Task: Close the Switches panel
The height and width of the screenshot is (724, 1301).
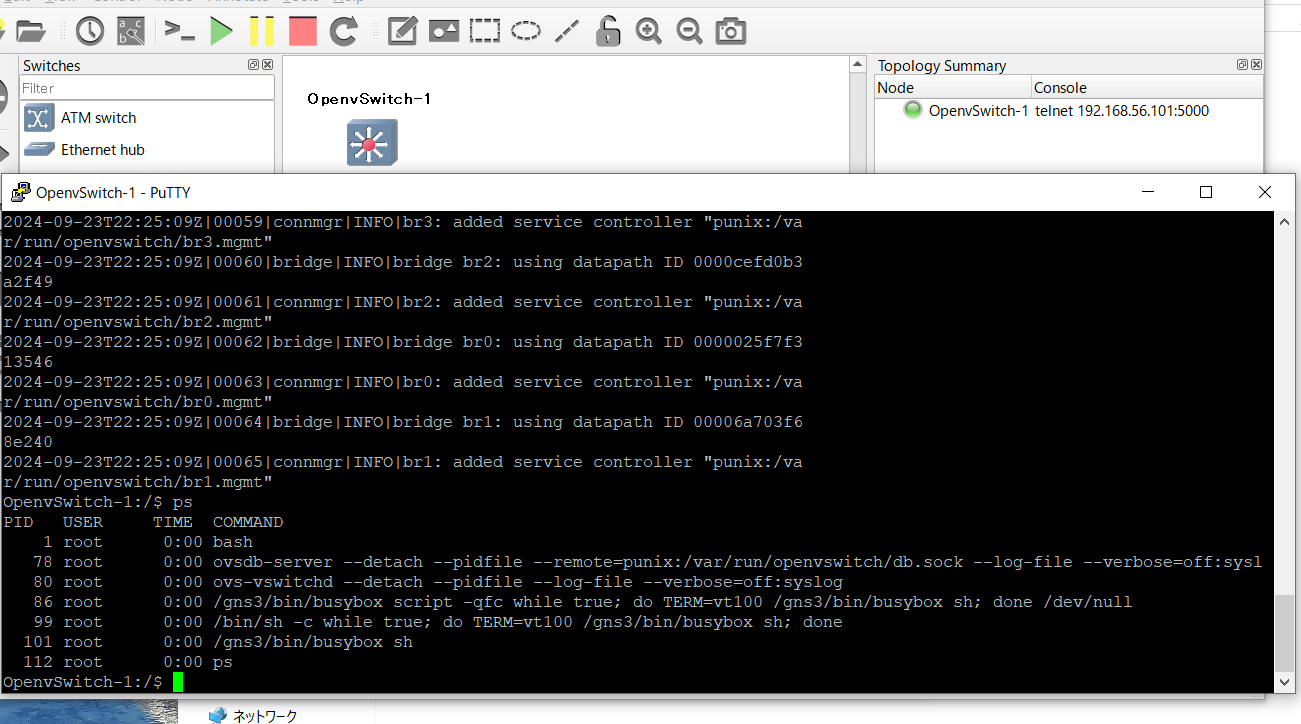Action: 267,65
